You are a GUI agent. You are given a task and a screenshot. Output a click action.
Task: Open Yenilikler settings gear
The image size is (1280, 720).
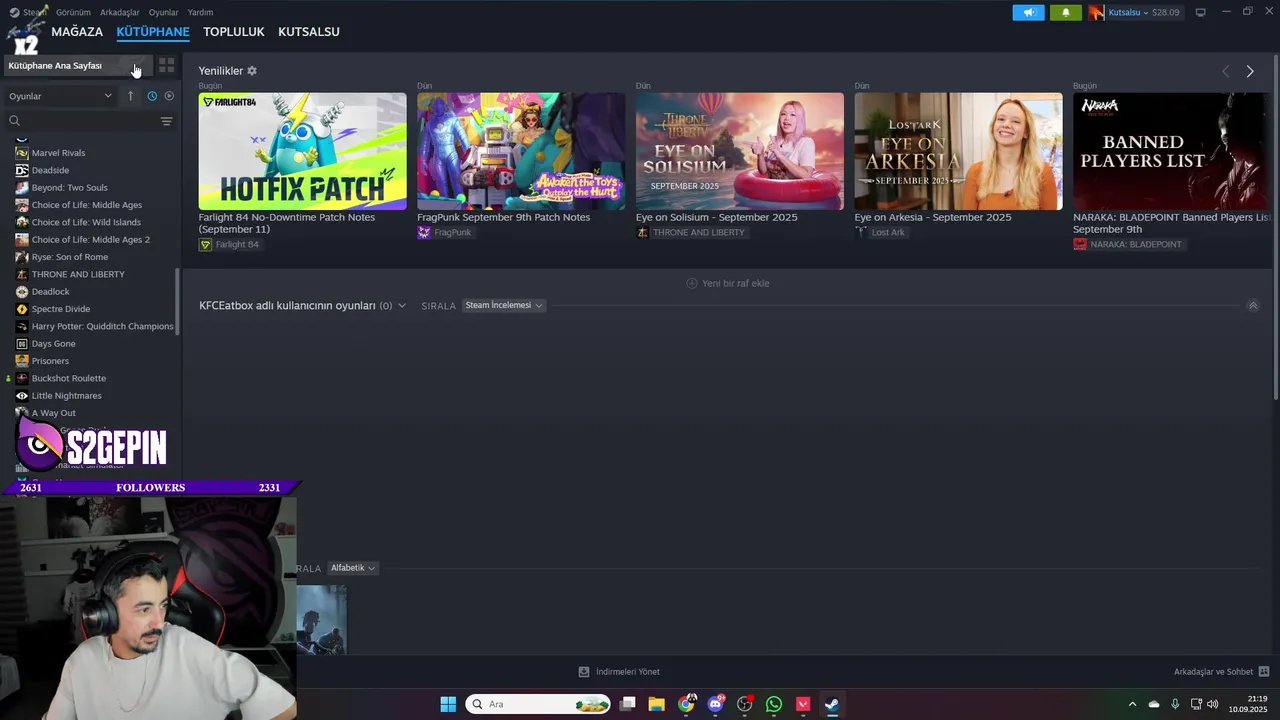click(x=252, y=71)
